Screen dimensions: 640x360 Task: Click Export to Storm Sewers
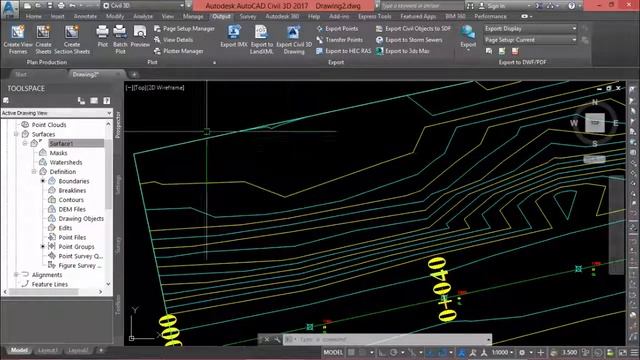coord(409,40)
